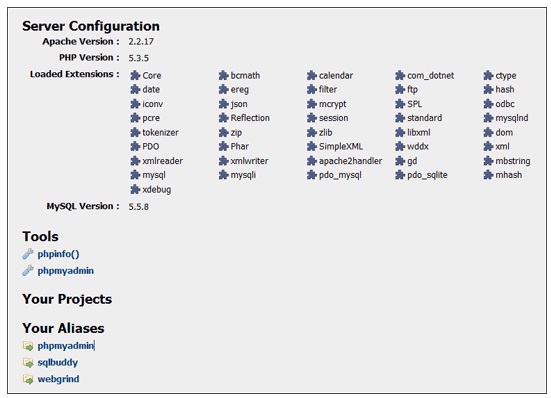Click the wrench icon beside phpinfo()
This screenshot has height=398, width=551.
[28, 254]
